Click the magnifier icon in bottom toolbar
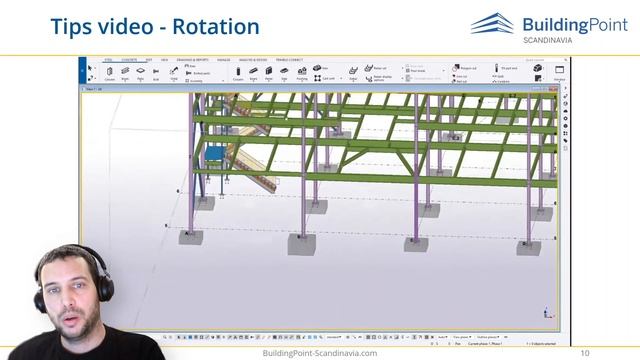The width and height of the screenshot is (640, 360). tap(165, 337)
